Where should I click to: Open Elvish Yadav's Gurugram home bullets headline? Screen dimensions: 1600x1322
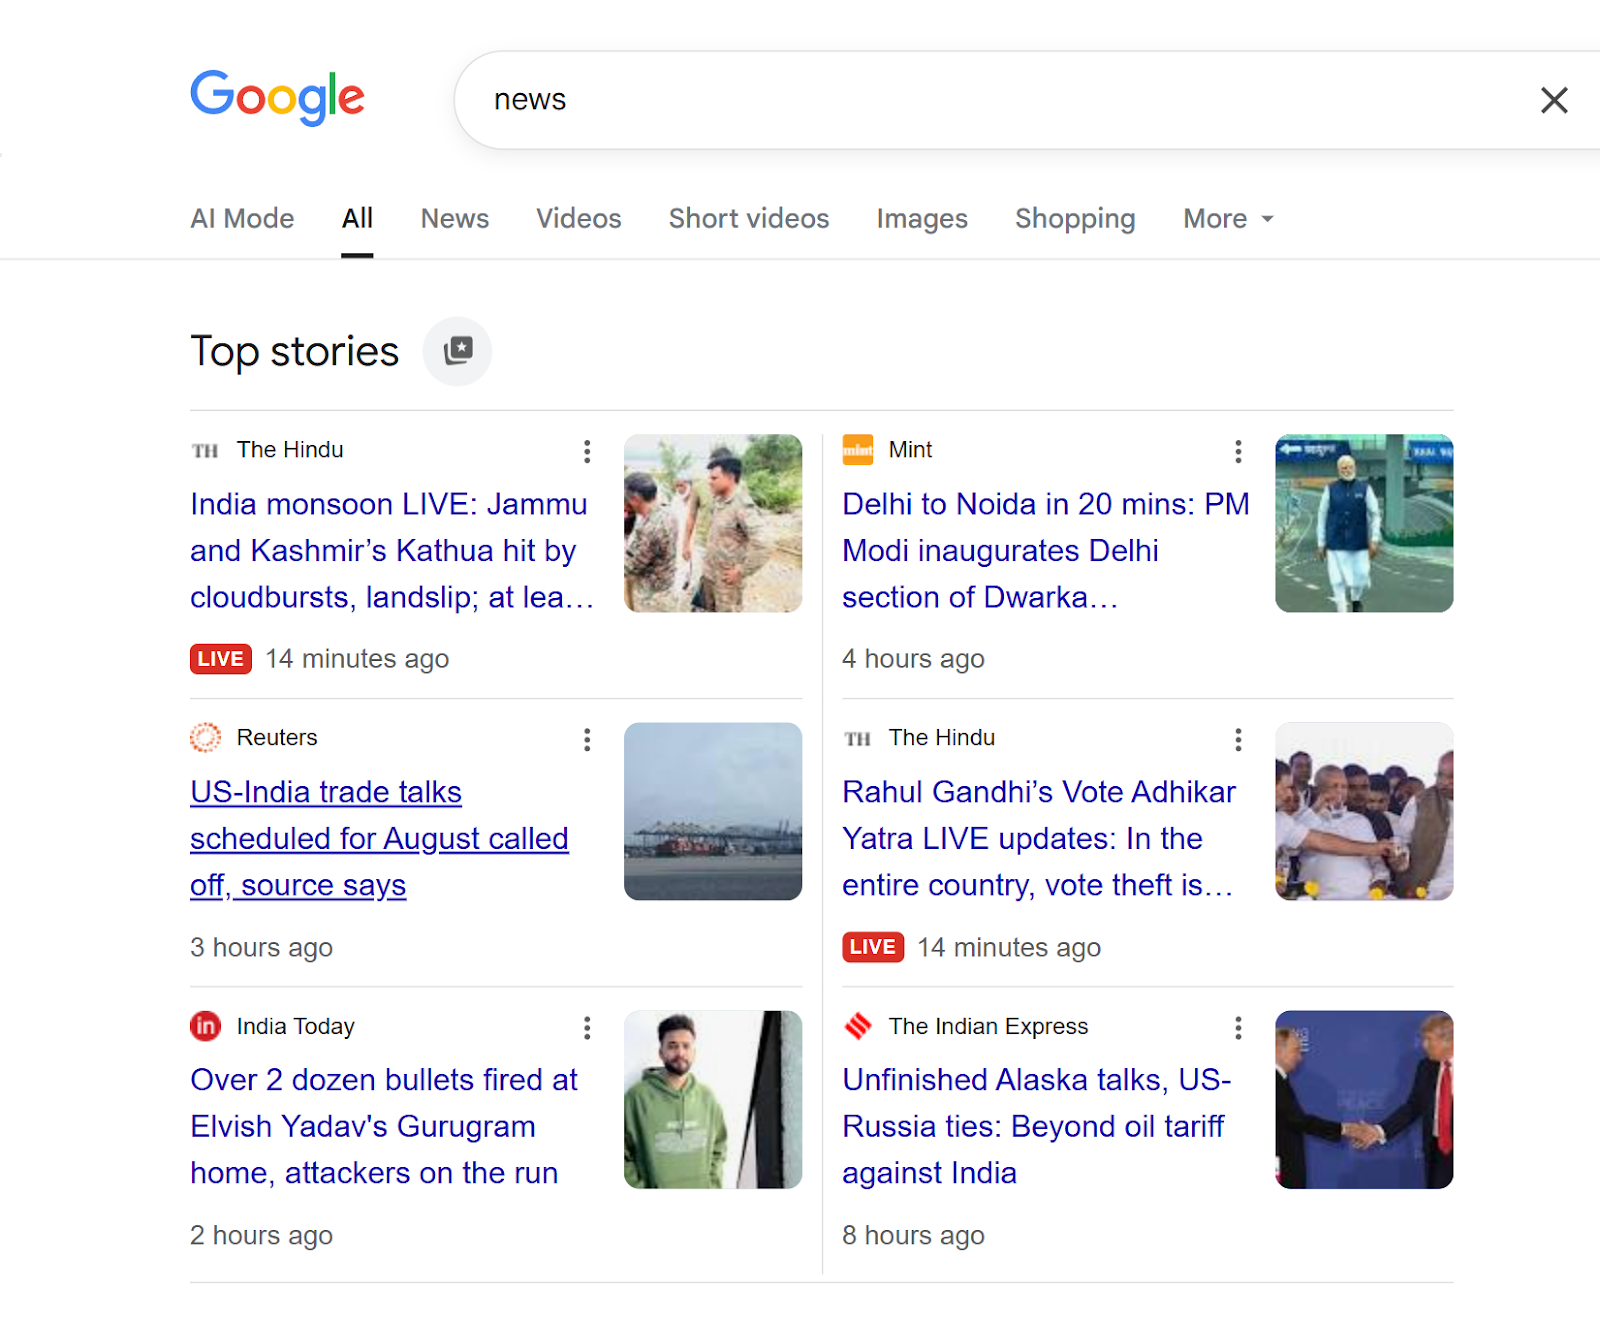tap(384, 1126)
